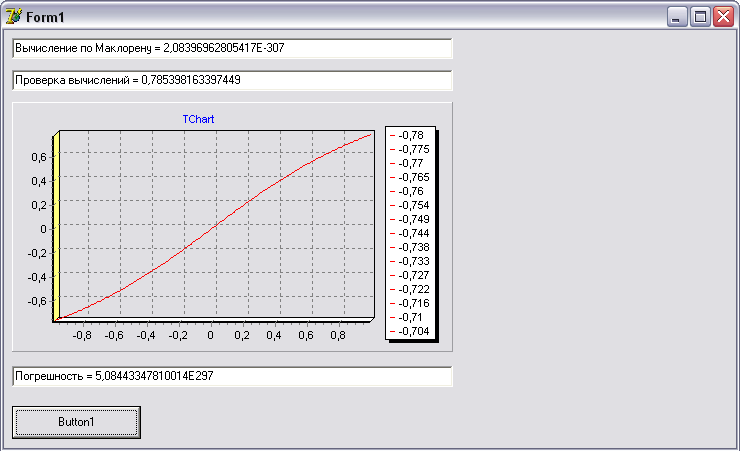This screenshot has width=740, height=451.
Task: Click the Maclaurin calculation result field
Action: click(232, 48)
